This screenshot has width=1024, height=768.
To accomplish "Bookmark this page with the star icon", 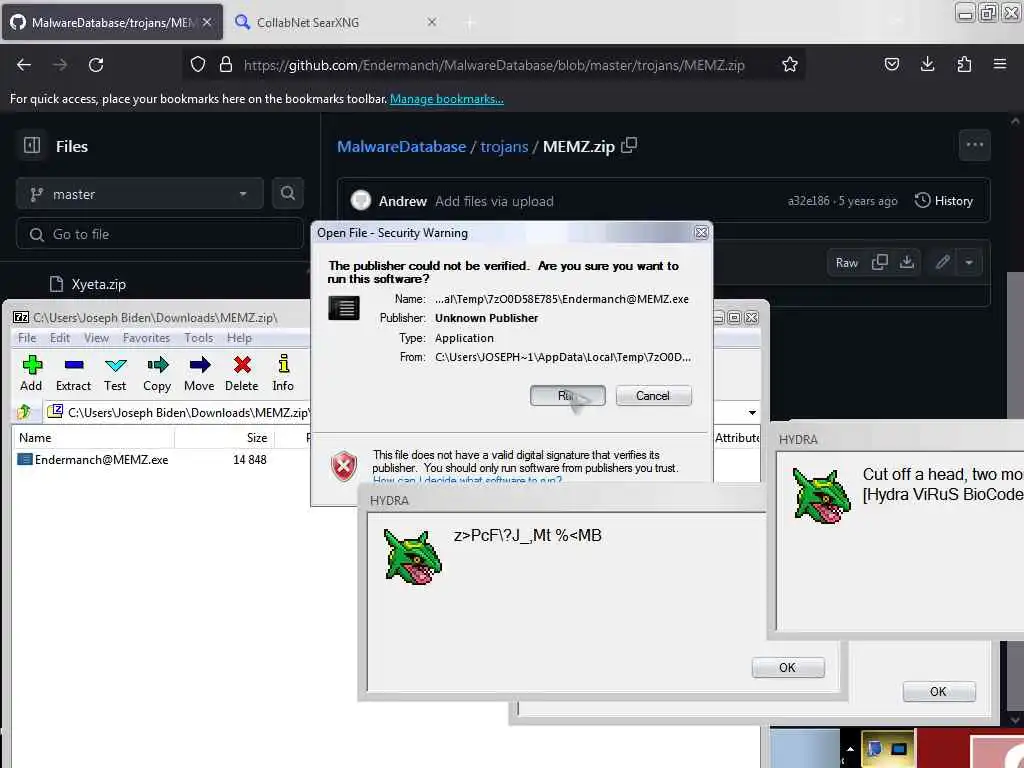I will [x=790, y=65].
